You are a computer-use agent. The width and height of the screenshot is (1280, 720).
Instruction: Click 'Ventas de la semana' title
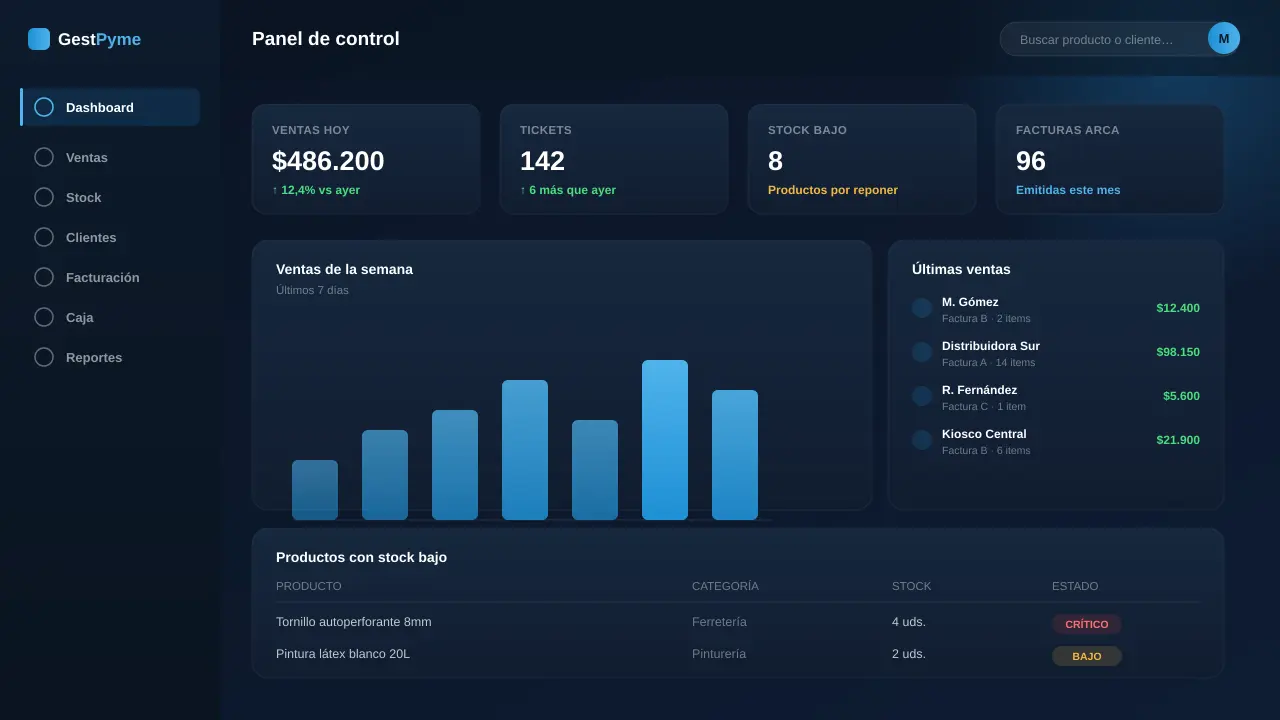pyautogui.click(x=344, y=269)
